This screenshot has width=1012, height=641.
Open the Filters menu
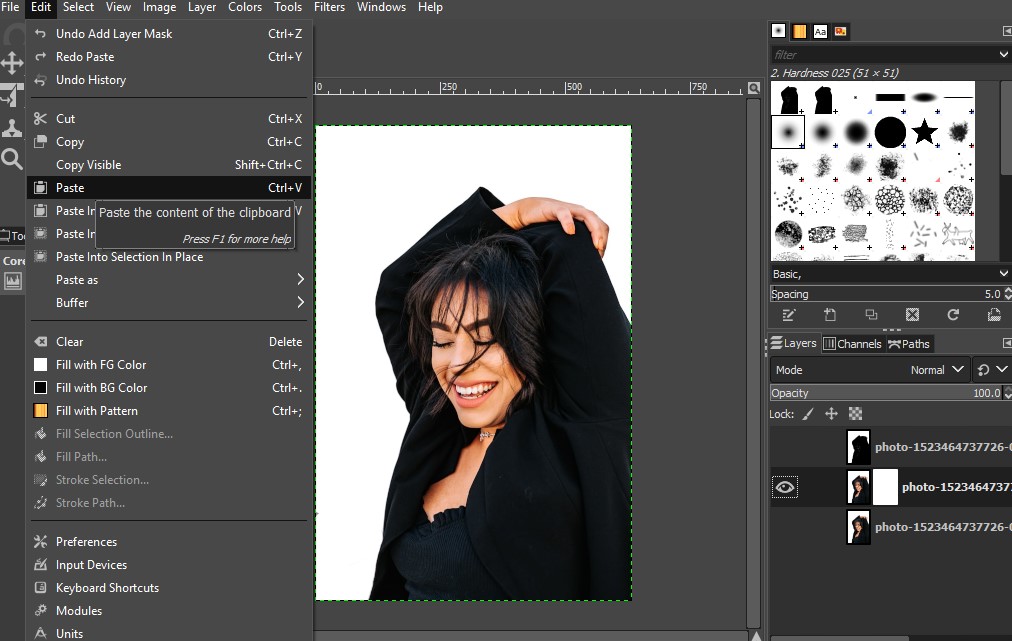tap(329, 7)
